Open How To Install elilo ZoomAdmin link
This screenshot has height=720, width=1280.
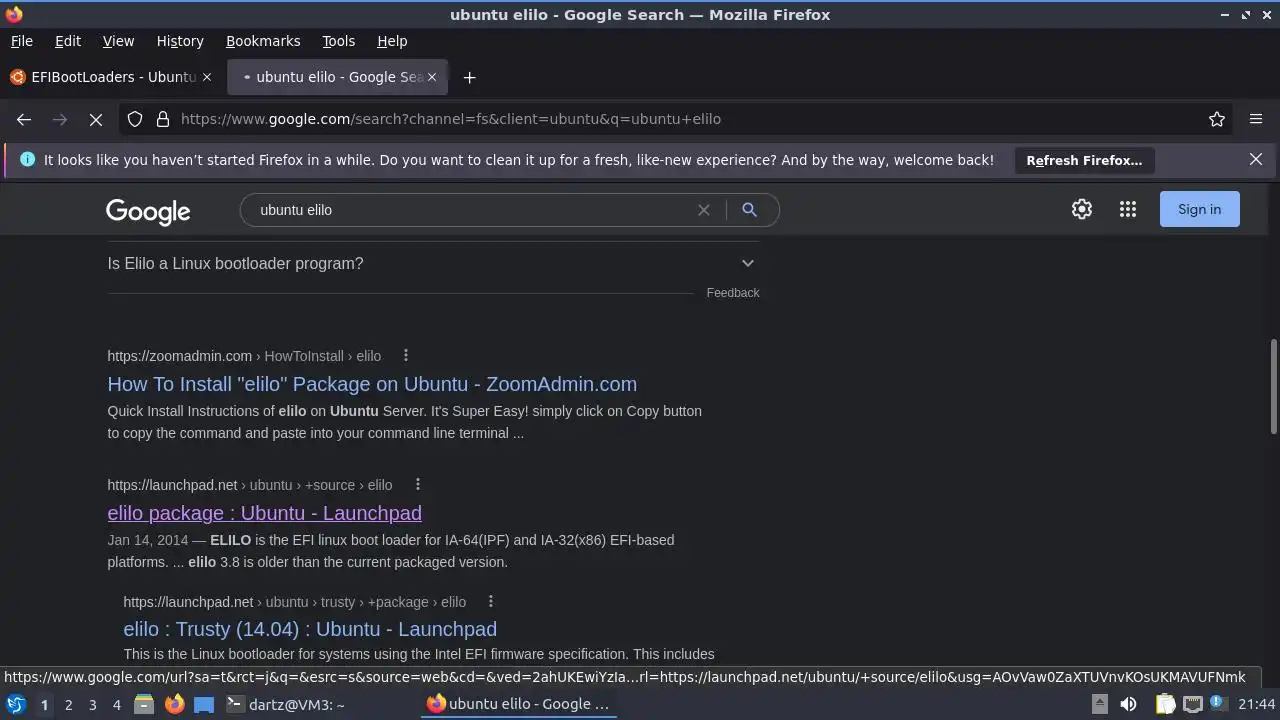(x=372, y=384)
